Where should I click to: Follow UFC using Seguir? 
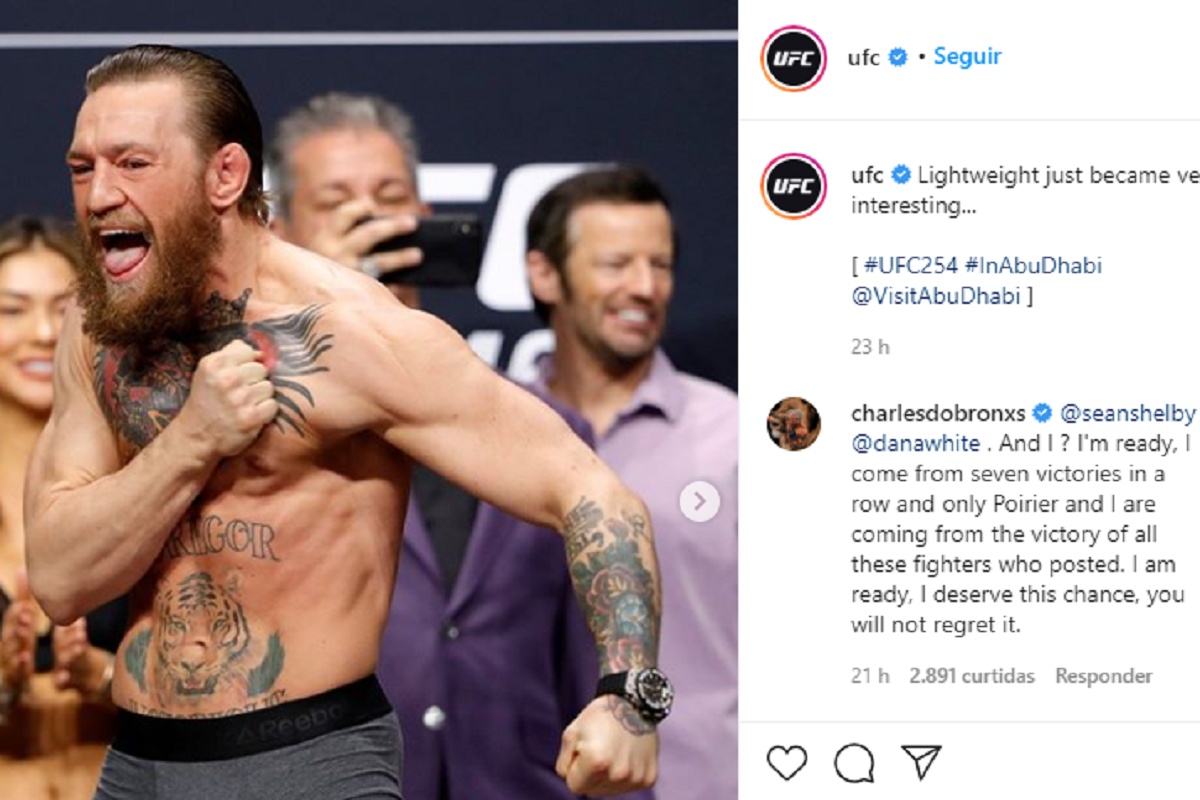pos(967,56)
